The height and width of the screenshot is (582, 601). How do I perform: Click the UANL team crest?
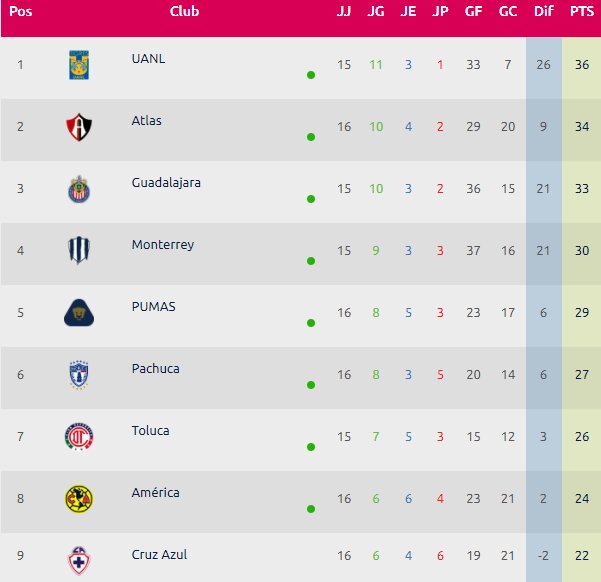pyautogui.click(x=79, y=64)
